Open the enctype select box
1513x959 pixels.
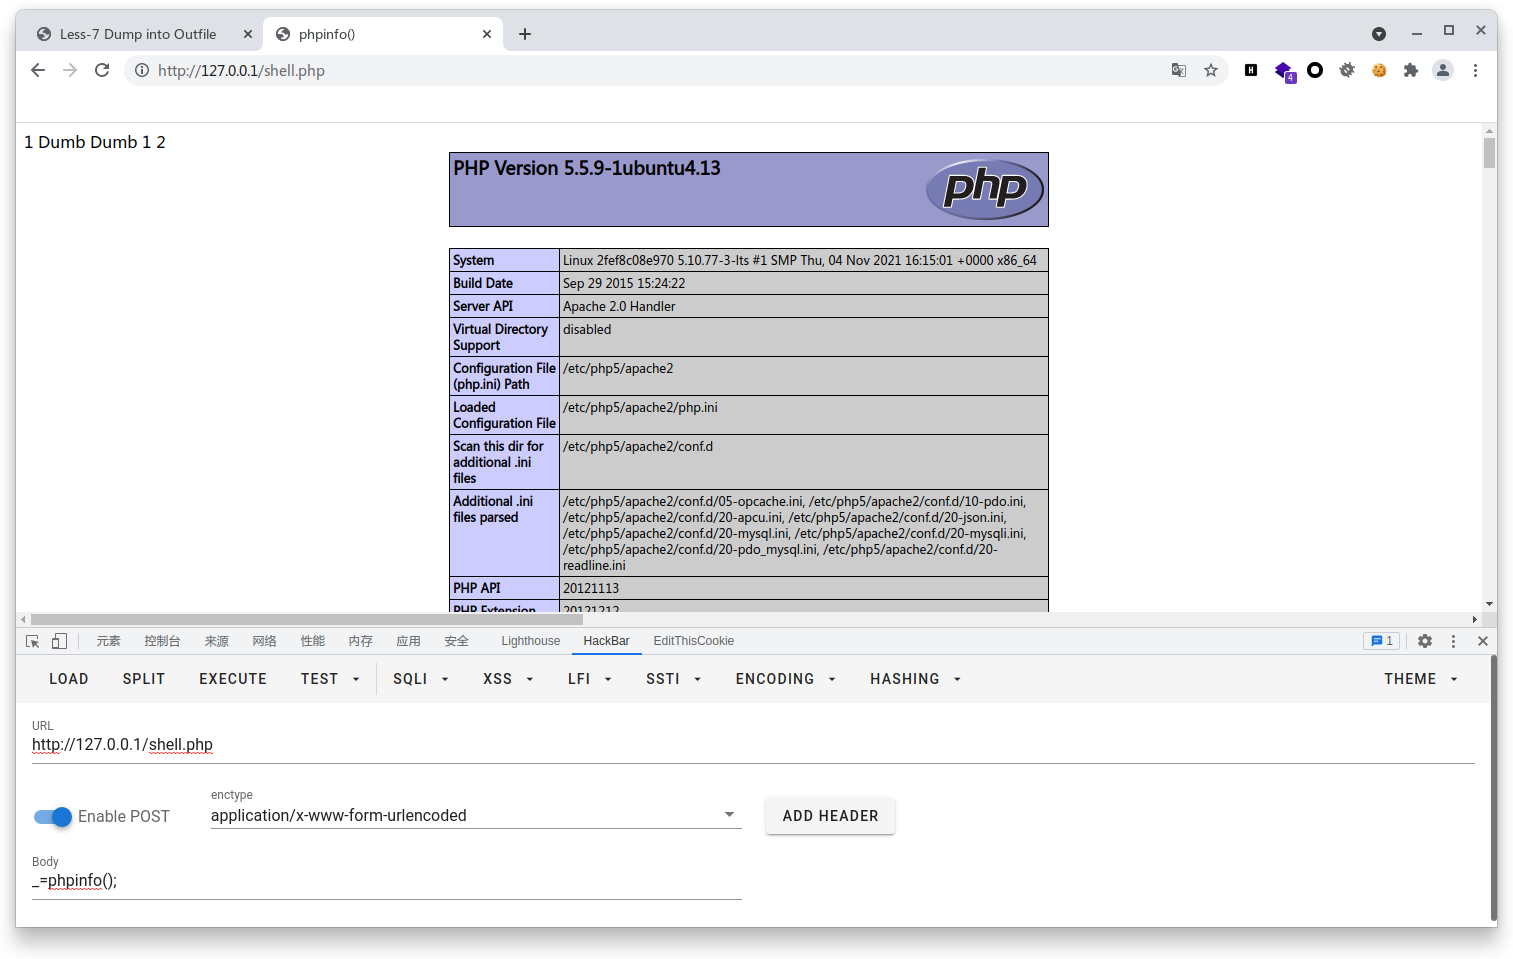tap(476, 816)
